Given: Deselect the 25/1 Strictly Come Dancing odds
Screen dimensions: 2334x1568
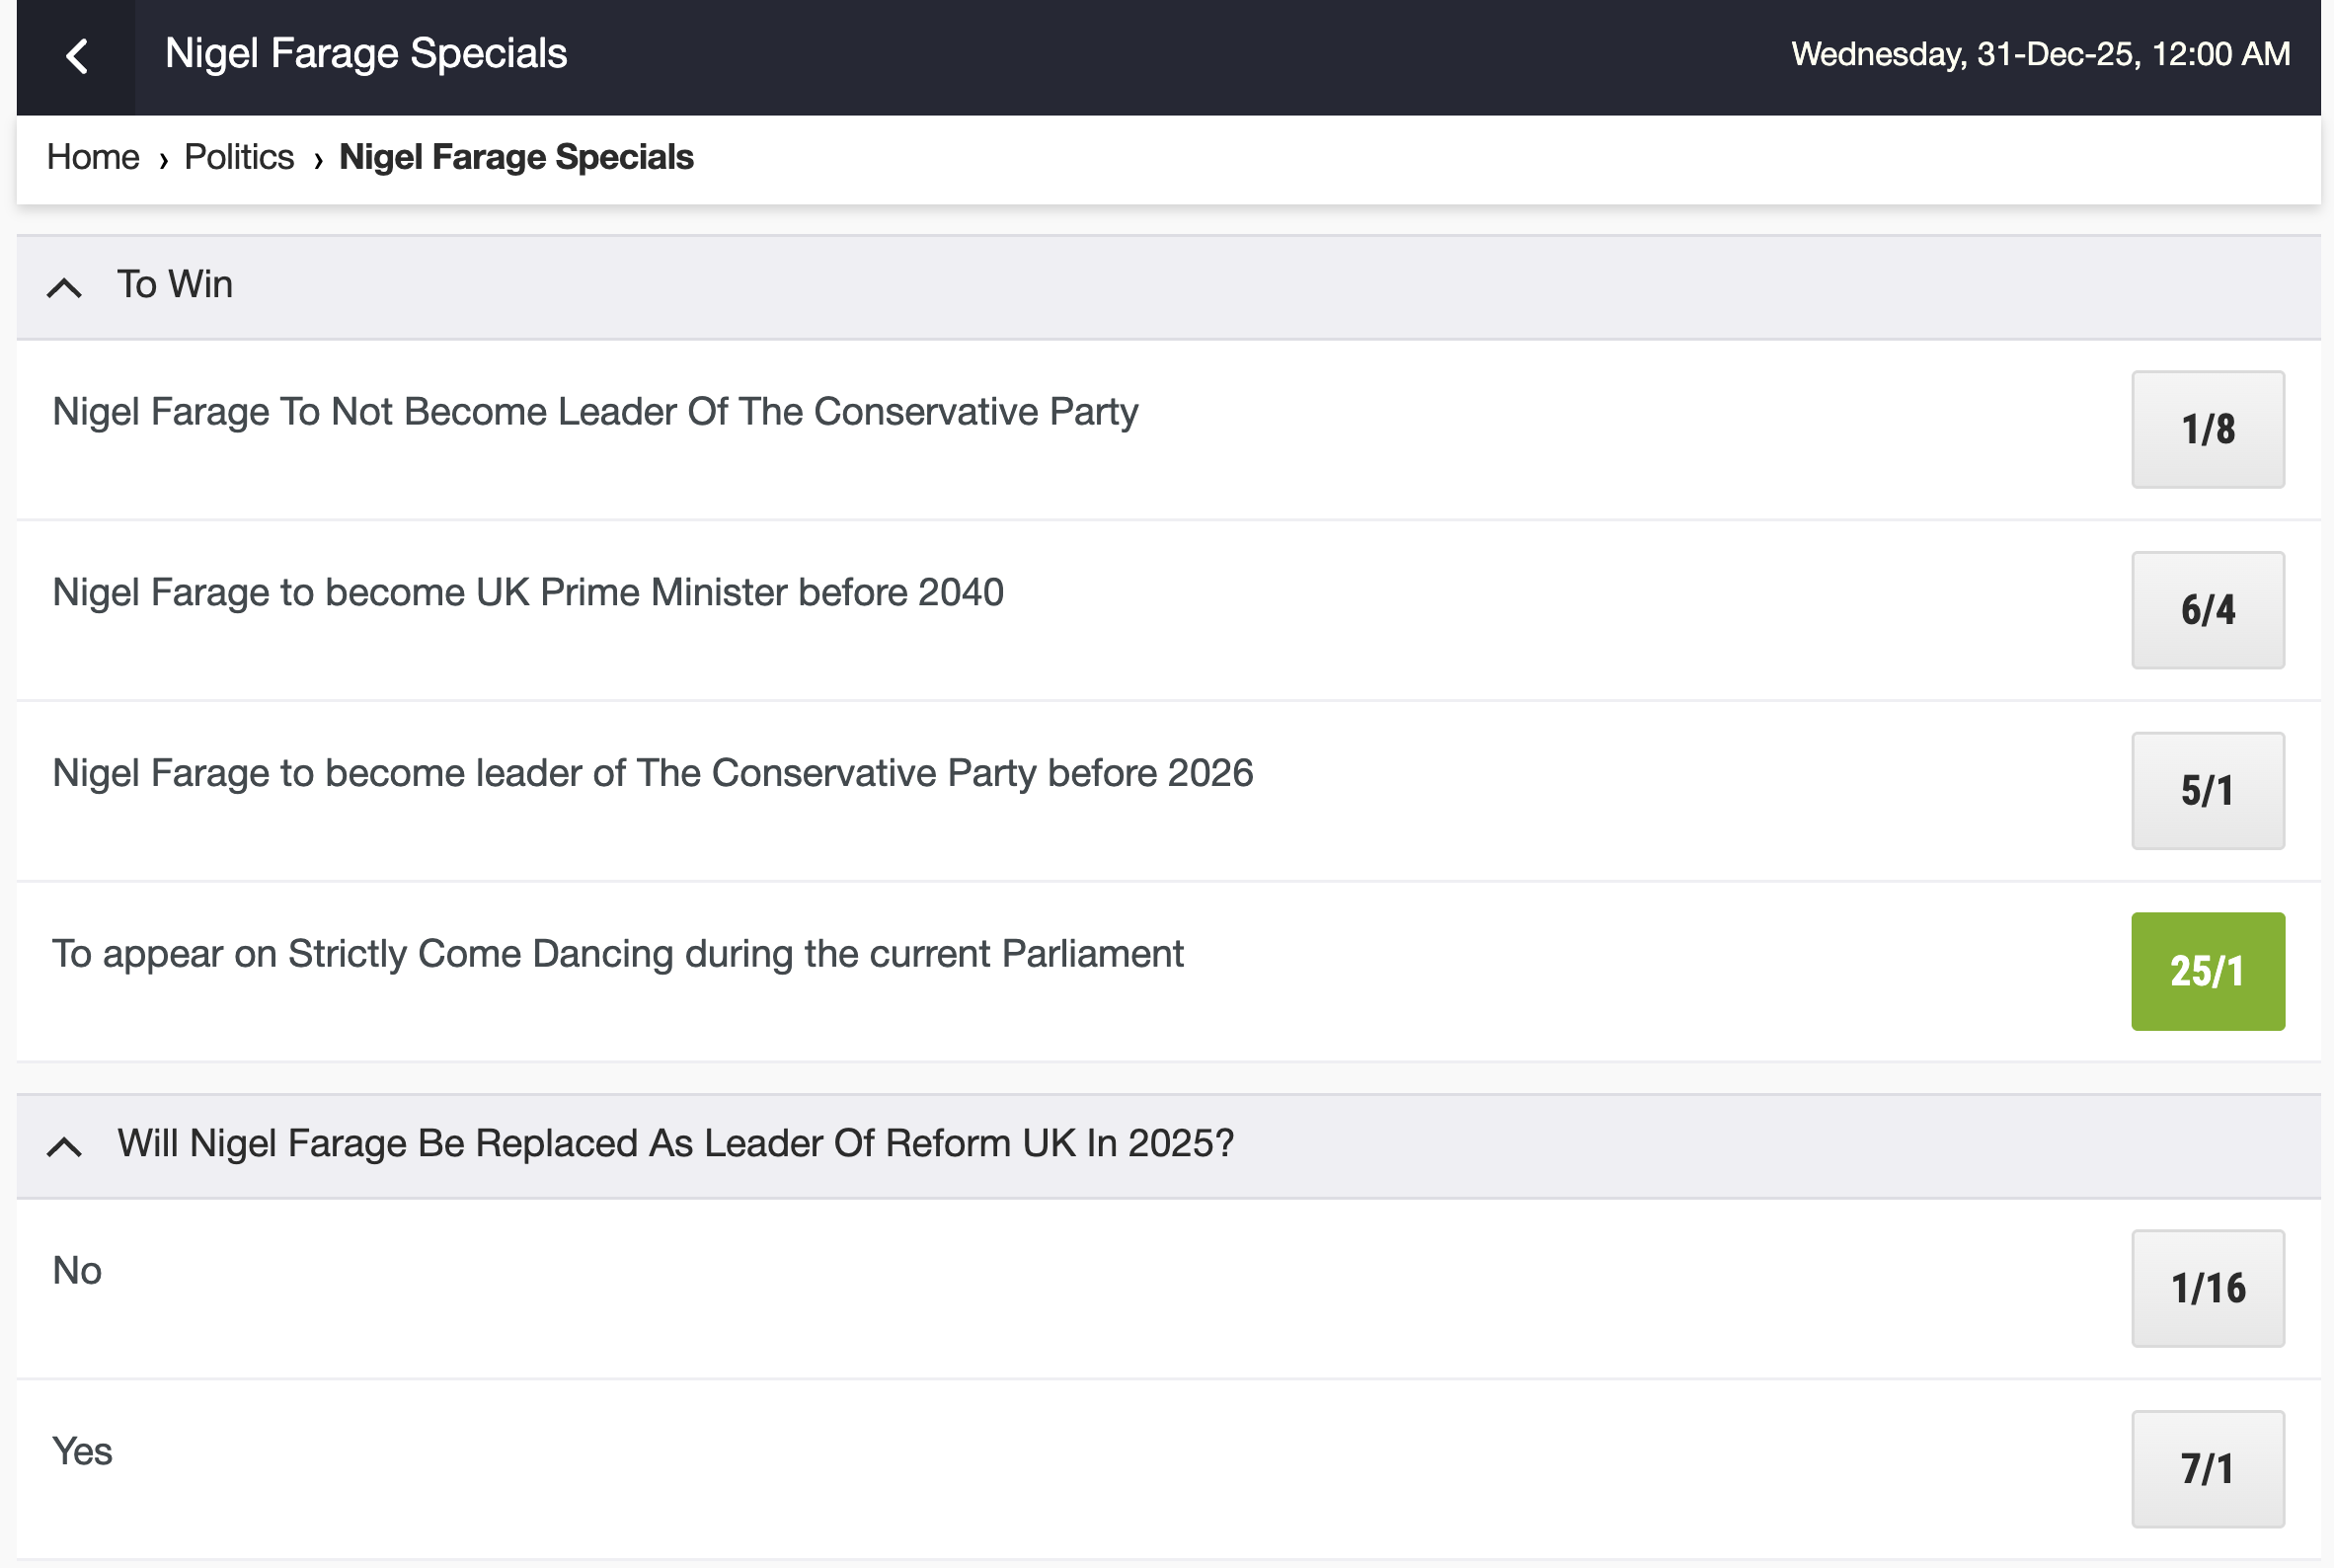Looking at the screenshot, I should tap(2207, 971).
